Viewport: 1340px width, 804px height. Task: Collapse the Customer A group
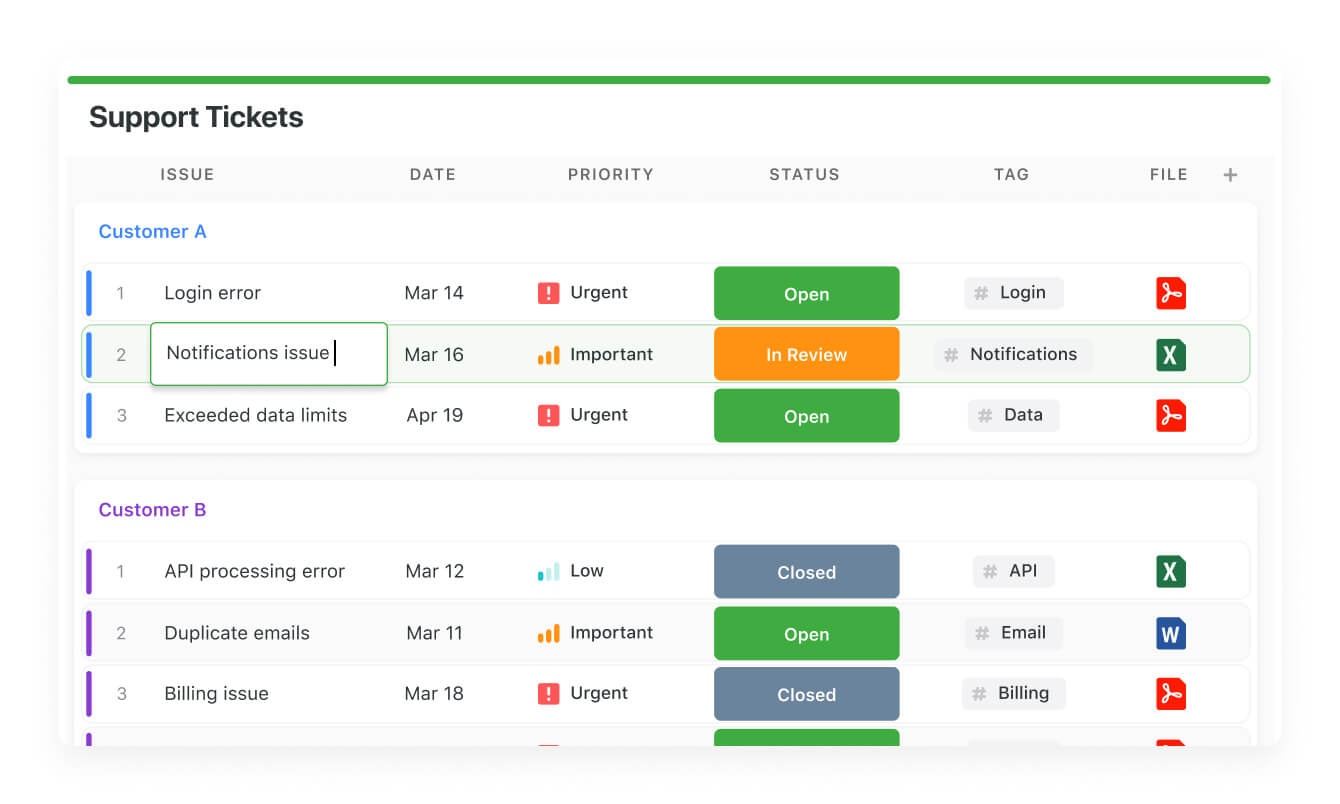(152, 232)
